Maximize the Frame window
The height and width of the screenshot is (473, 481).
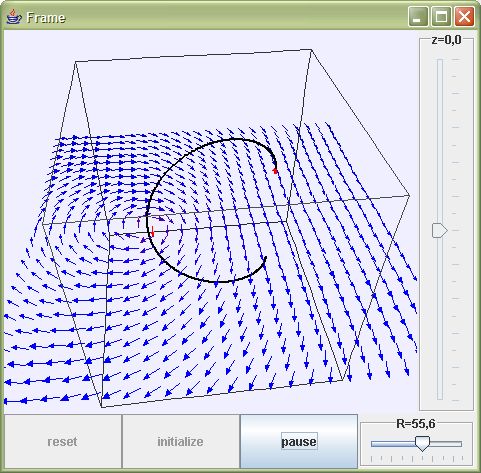pos(441,16)
